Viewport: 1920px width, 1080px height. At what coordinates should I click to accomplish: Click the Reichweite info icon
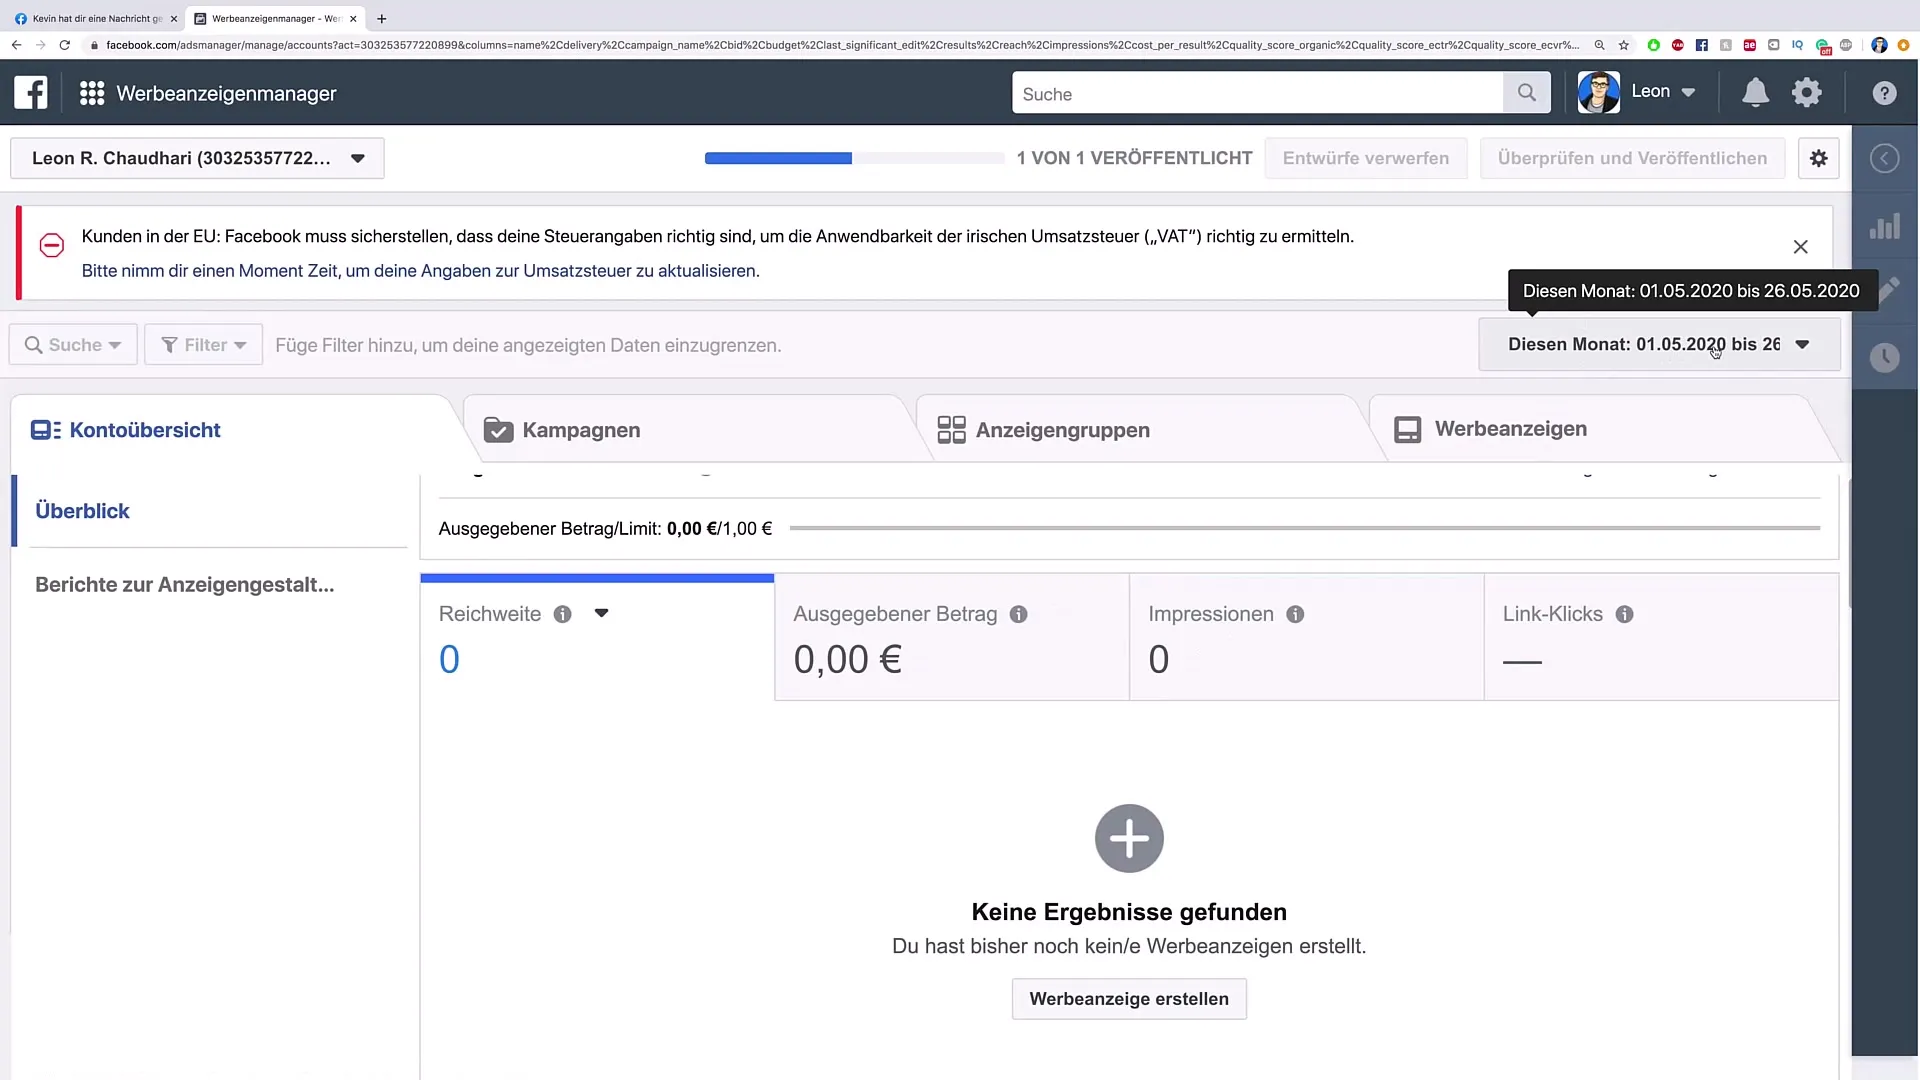[x=563, y=615]
